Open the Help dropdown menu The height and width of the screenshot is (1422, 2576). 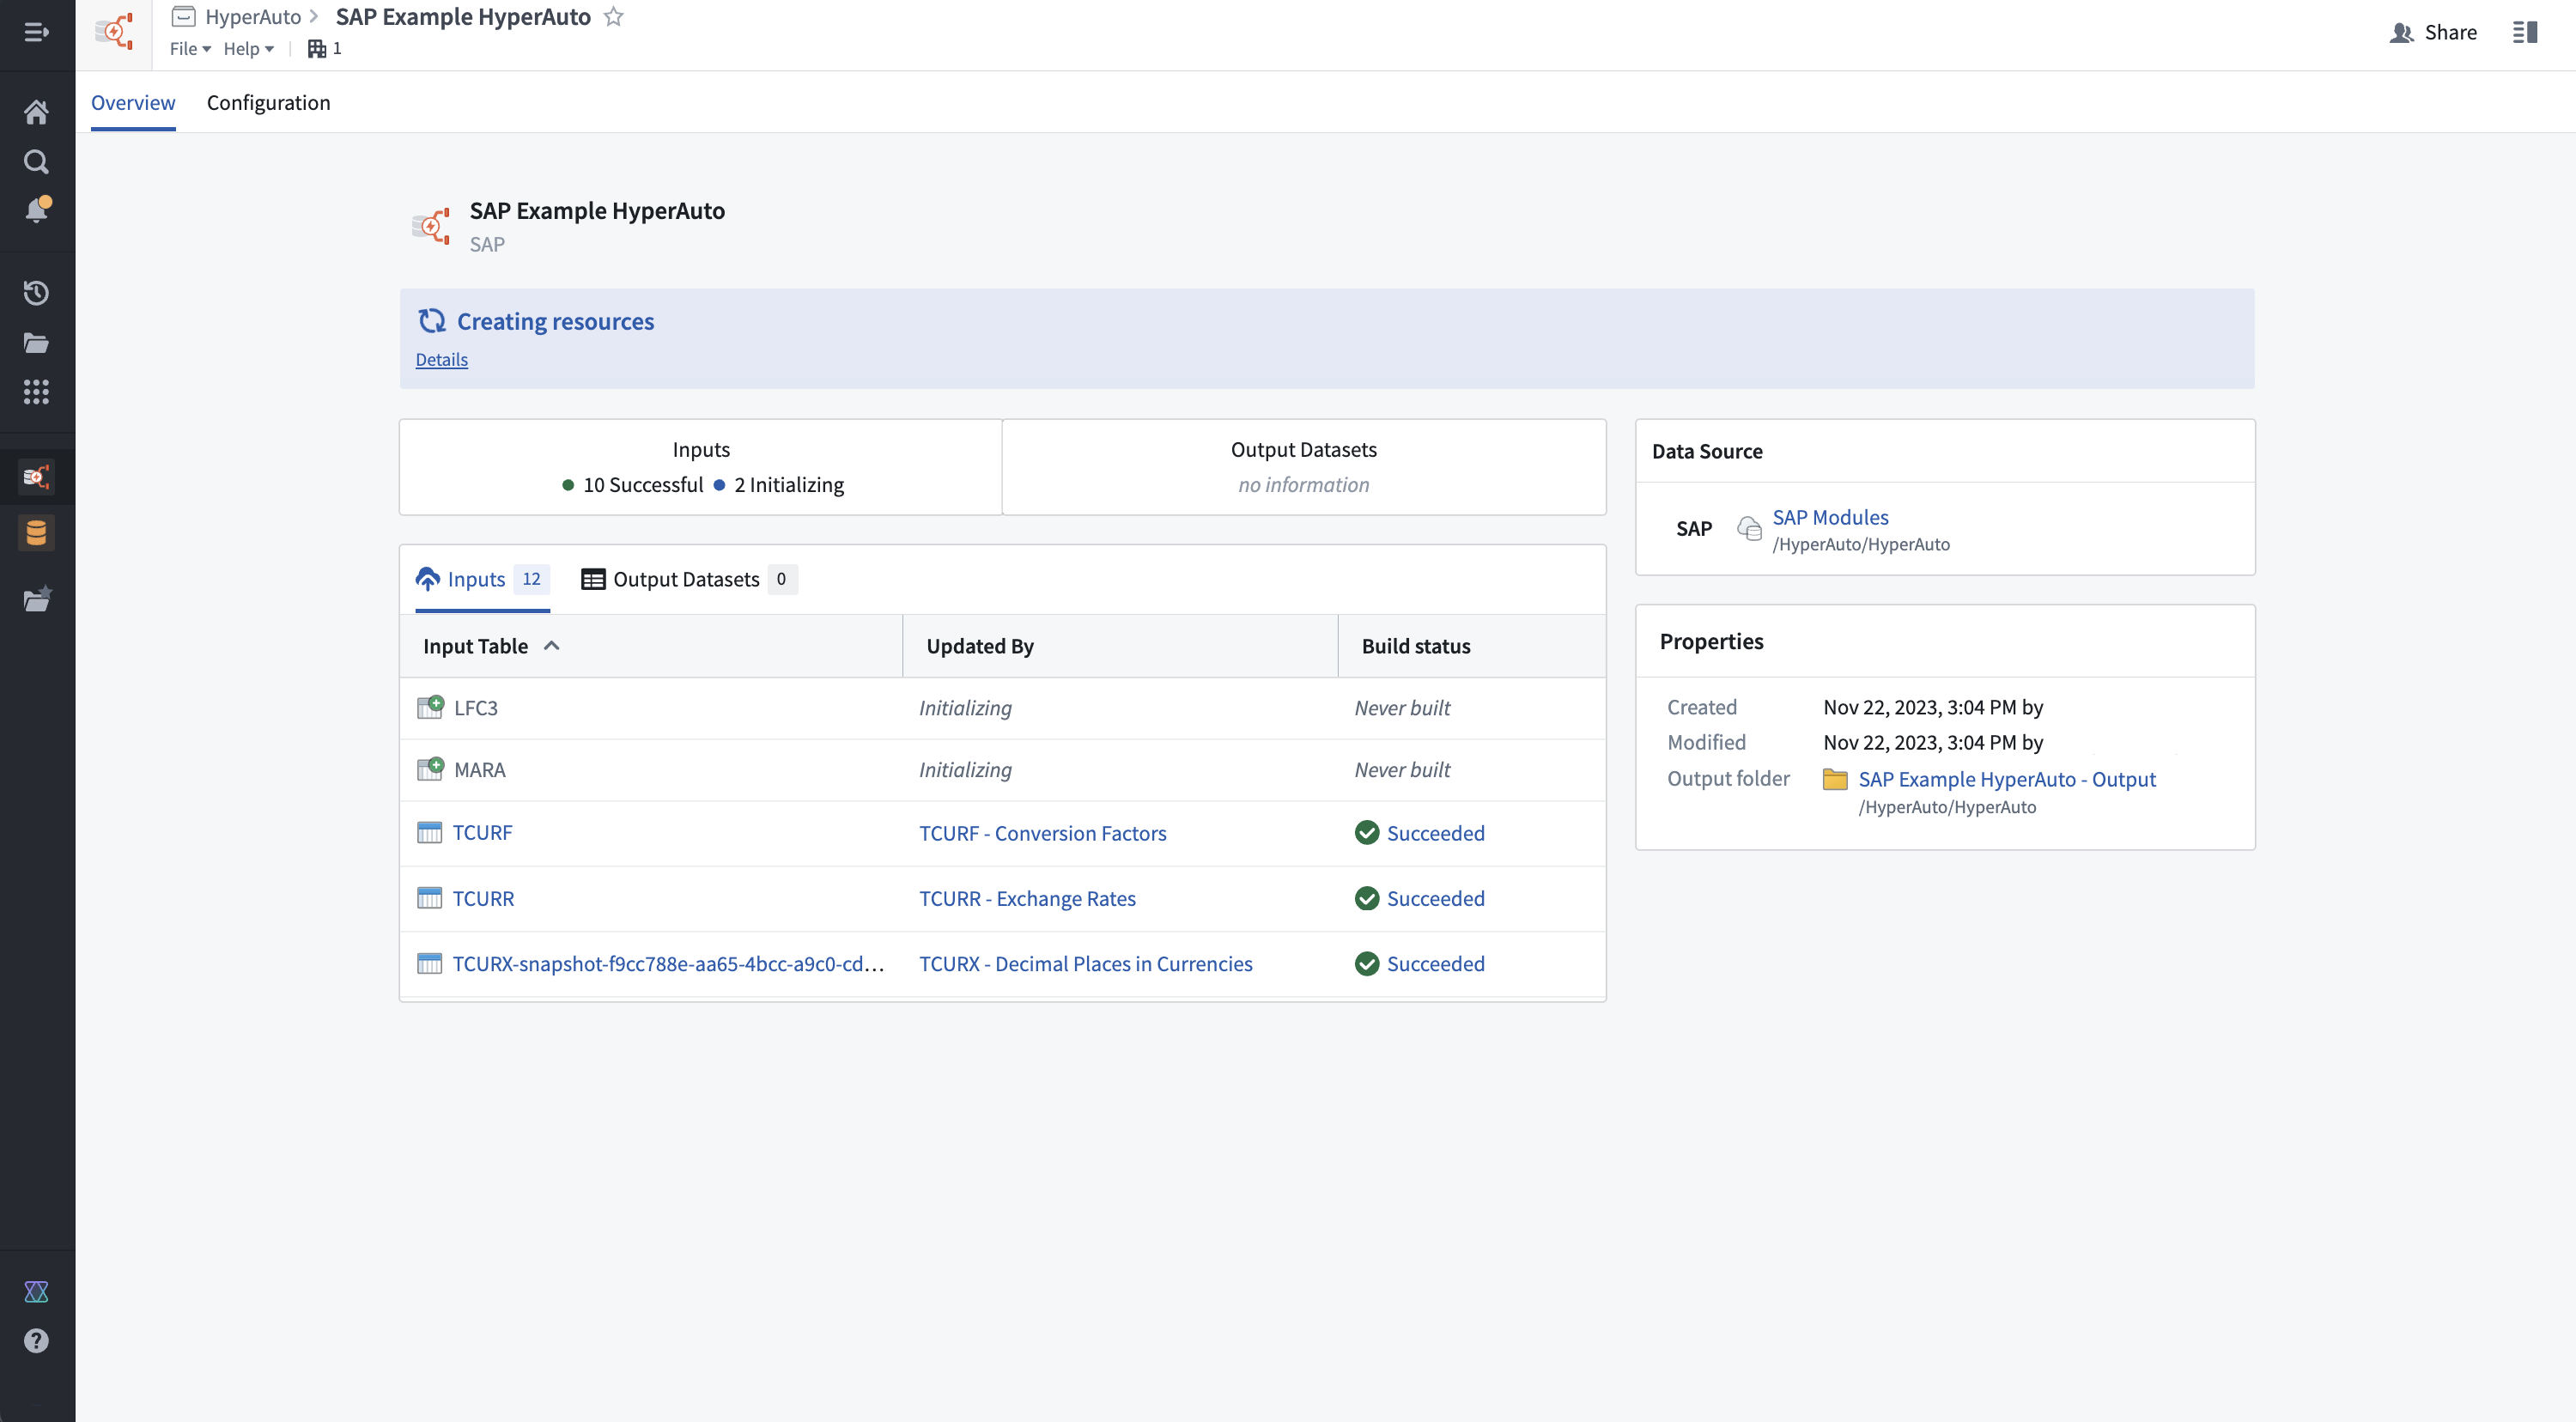(248, 48)
